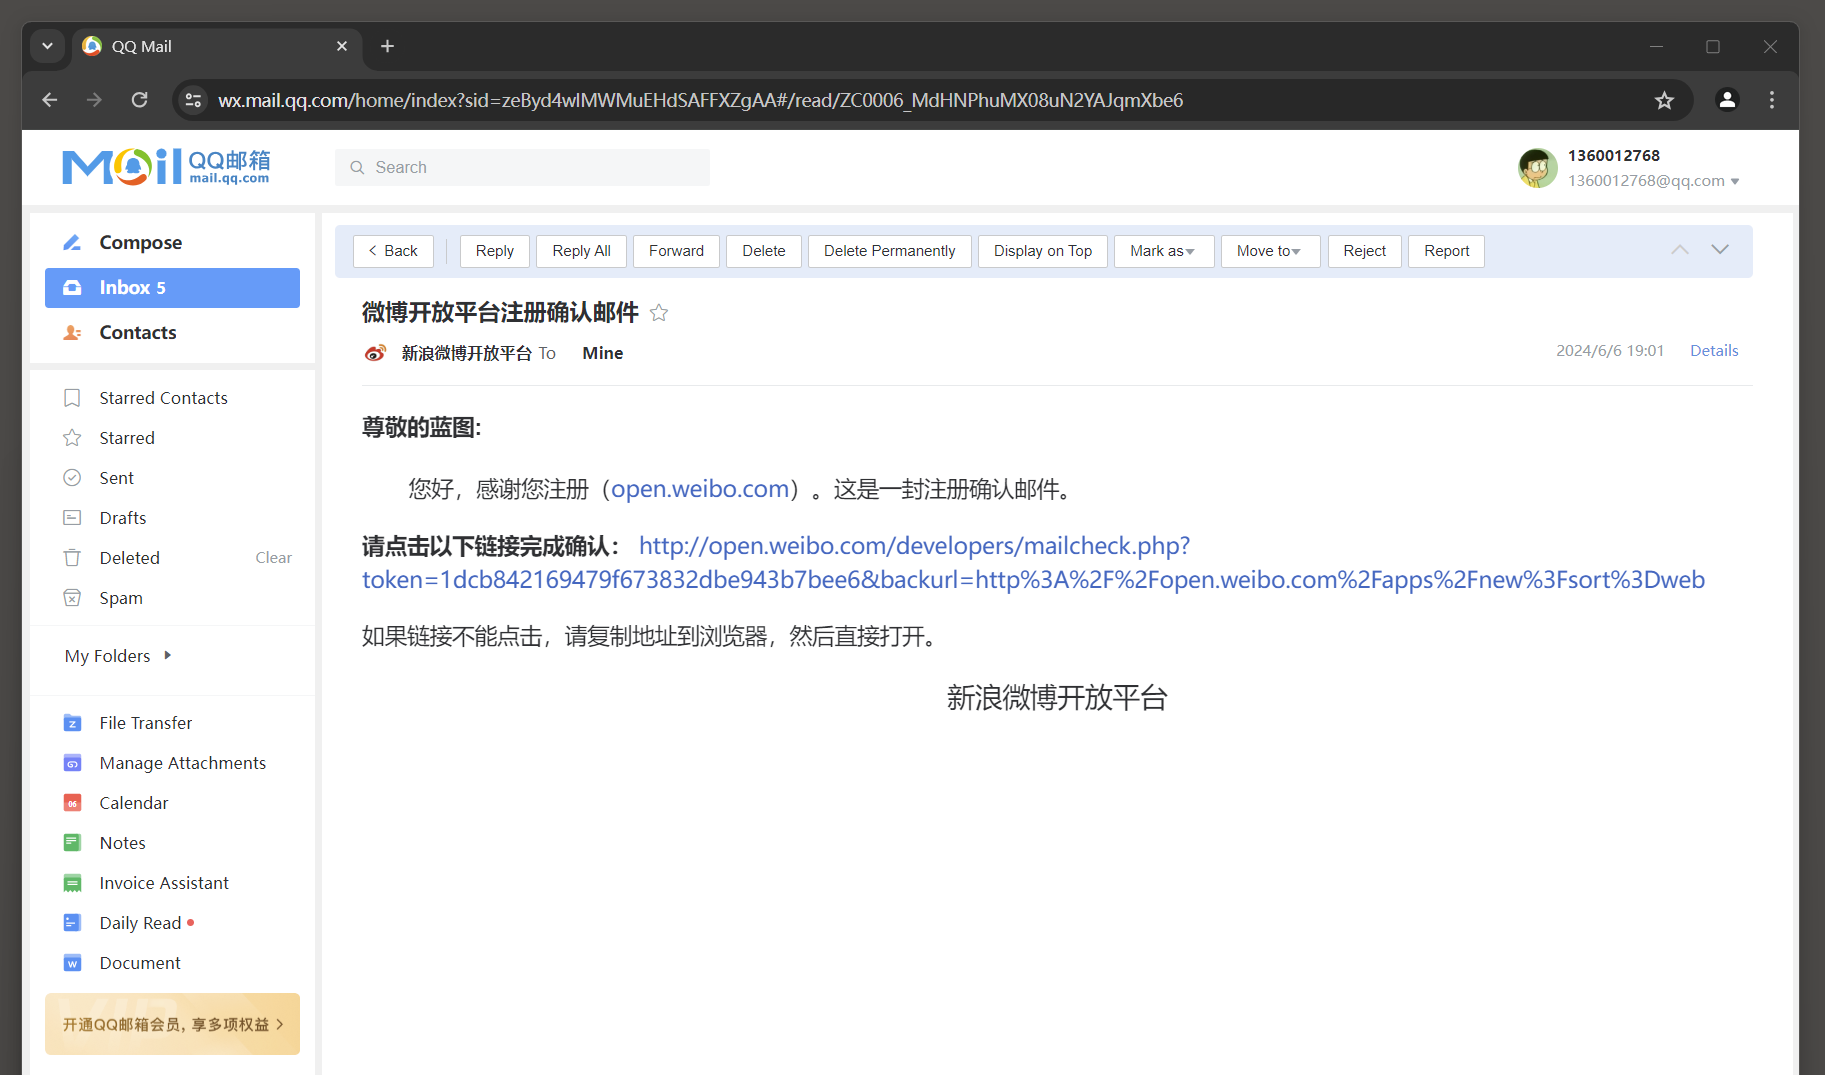Screen dimensions: 1825x1075
Task: Open the open.weibo.com link in the greeting
Action: click(700, 489)
